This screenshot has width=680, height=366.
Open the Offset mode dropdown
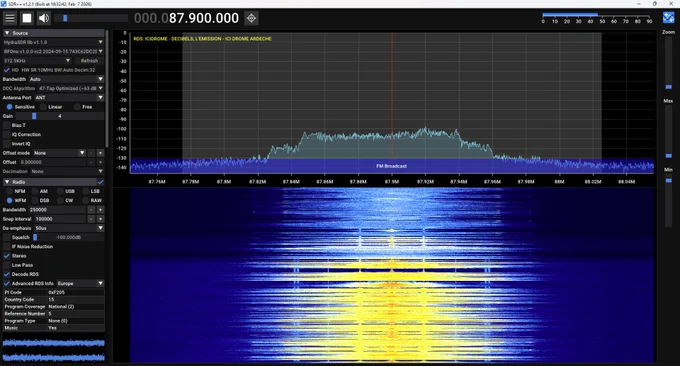coord(59,153)
